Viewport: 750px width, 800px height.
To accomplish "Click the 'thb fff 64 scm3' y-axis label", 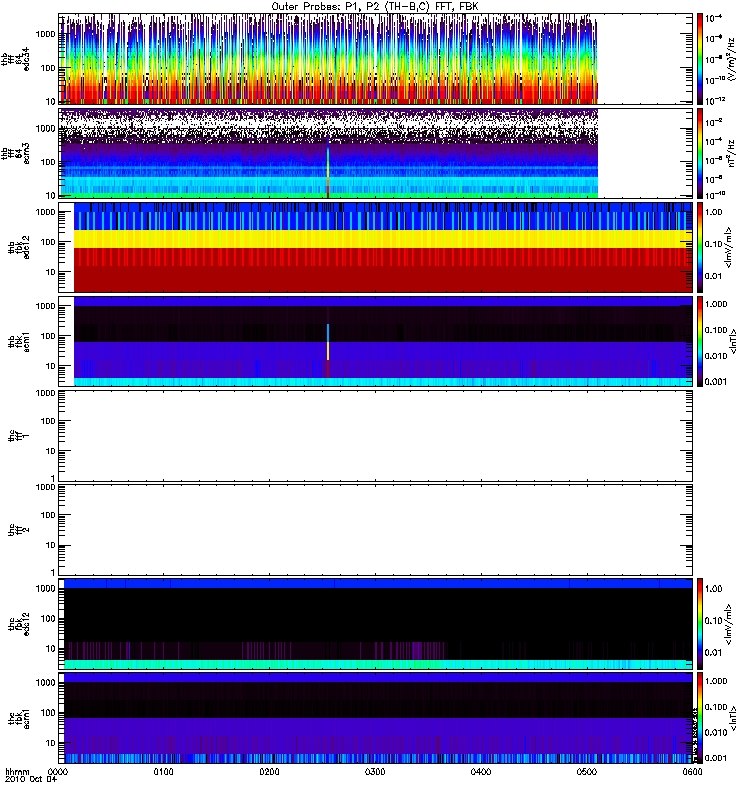I will click(x=15, y=153).
